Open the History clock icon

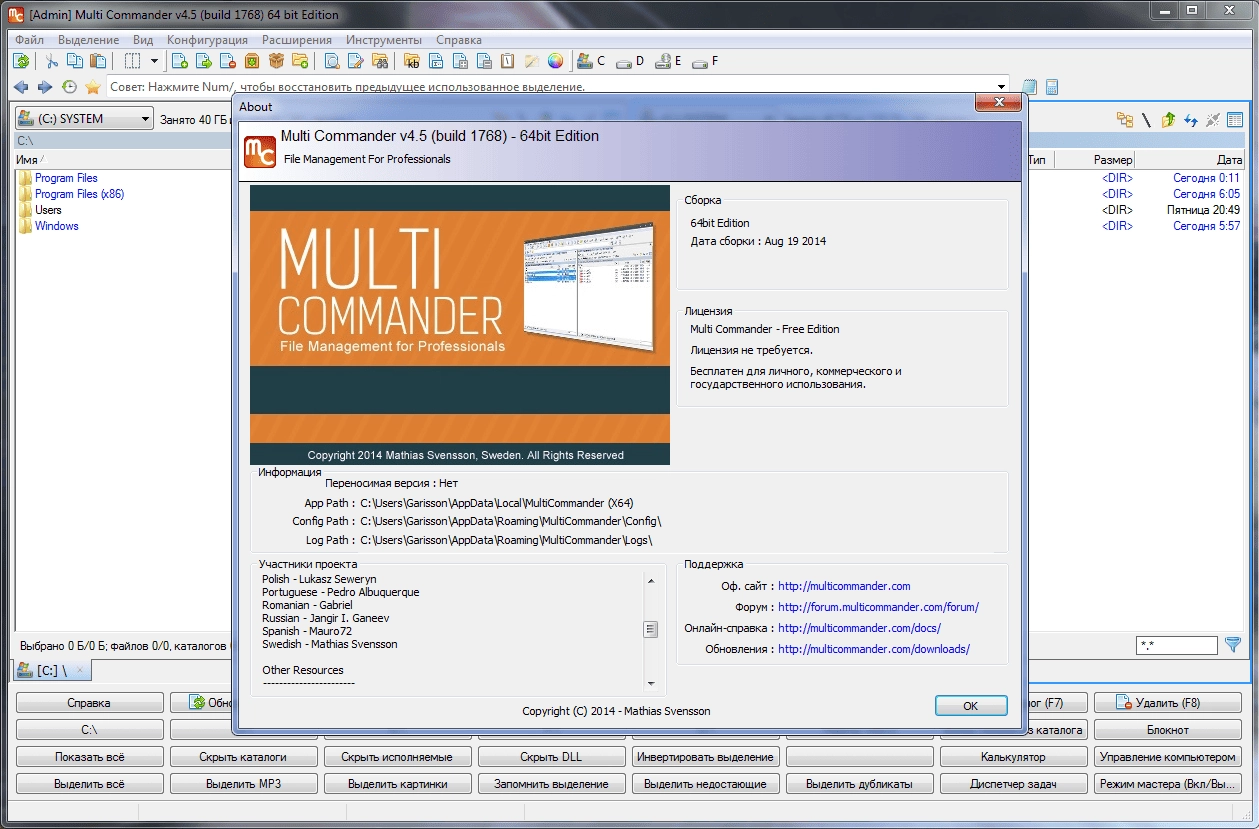coord(69,87)
